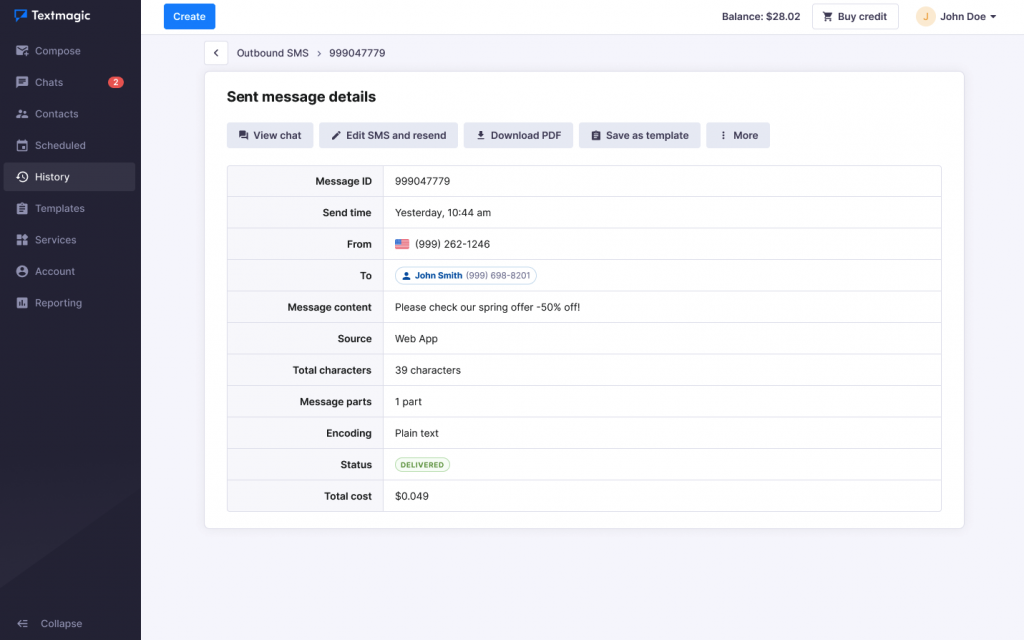This screenshot has height=640, width=1024.
Task: Open the Outbound SMS breadcrumb link
Action: (x=272, y=53)
